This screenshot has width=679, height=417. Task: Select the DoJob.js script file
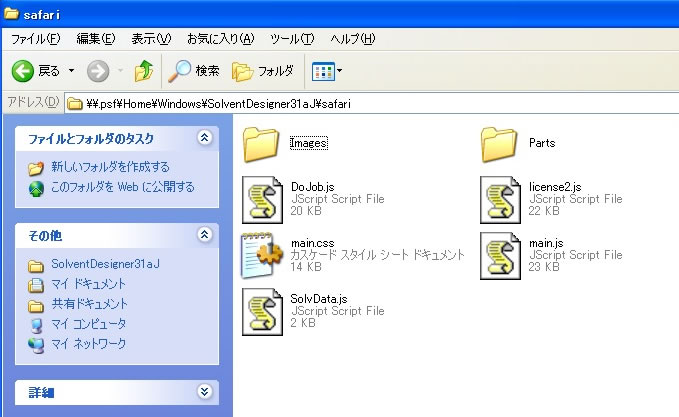pos(262,199)
